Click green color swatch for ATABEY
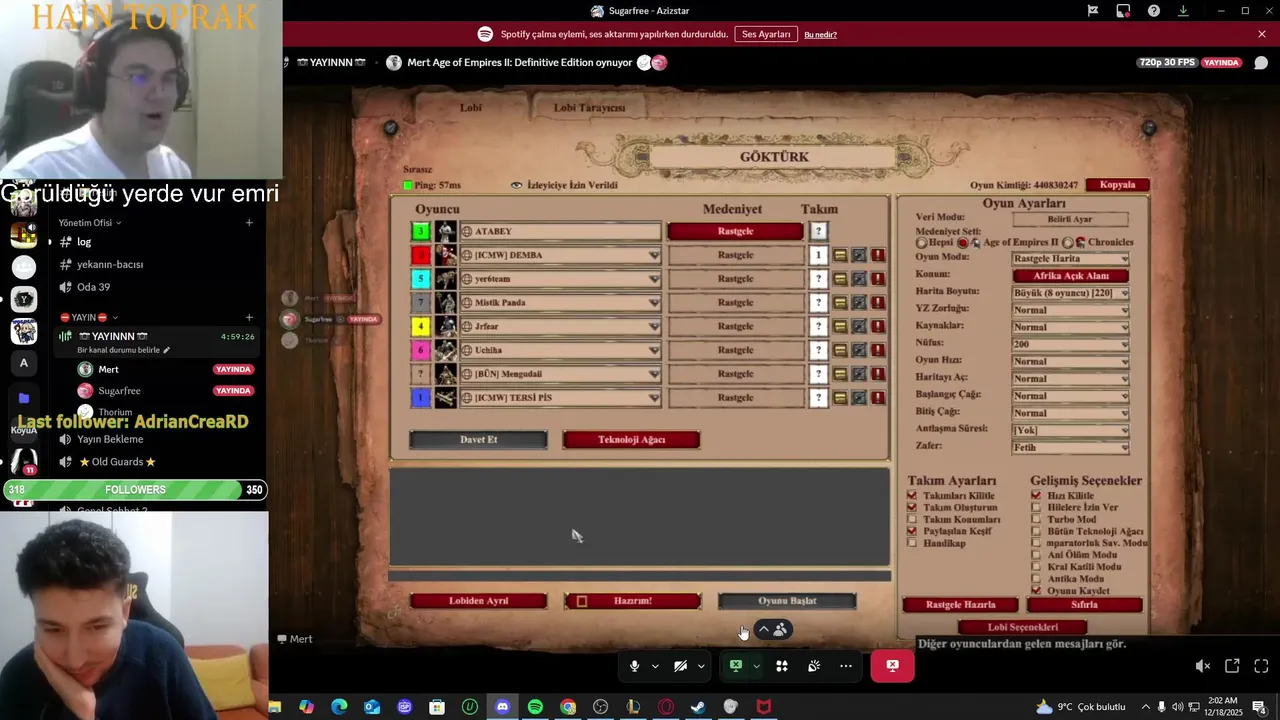This screenshot has width=1280, height=720. point(421,232)
